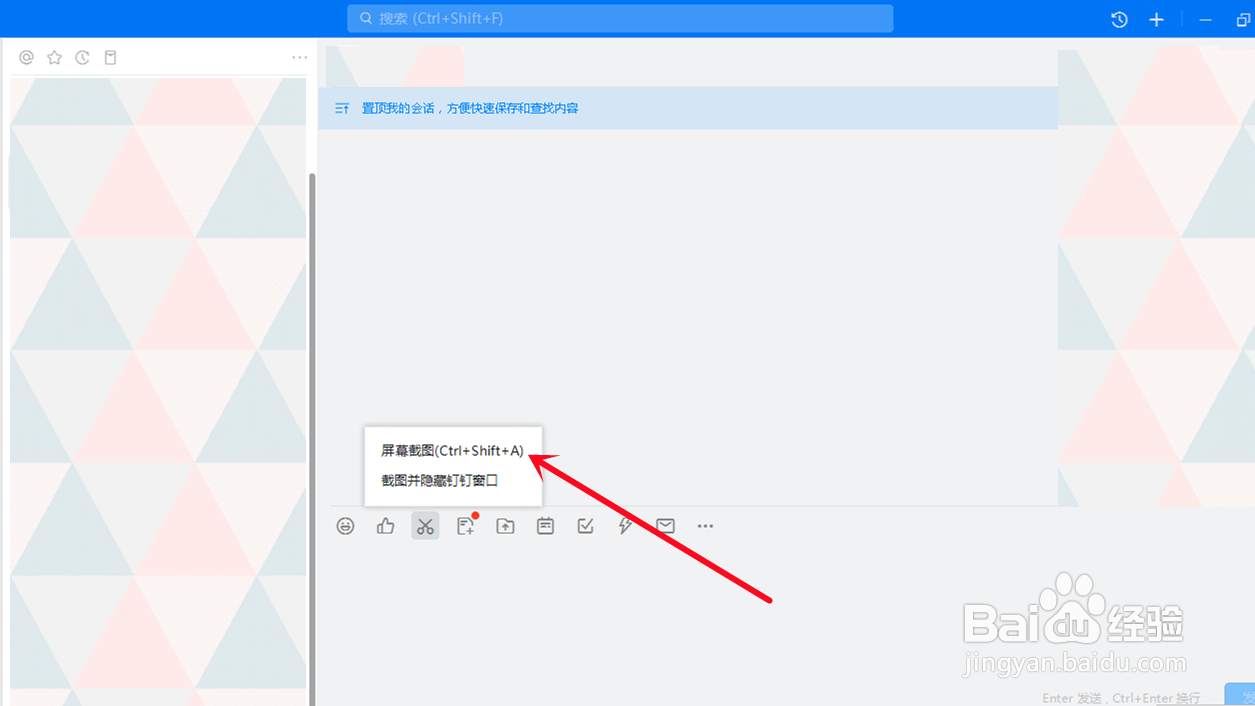Open chat history icon in the title bar
This screenshot has width=1255, height=706.
coord(1119,19)
